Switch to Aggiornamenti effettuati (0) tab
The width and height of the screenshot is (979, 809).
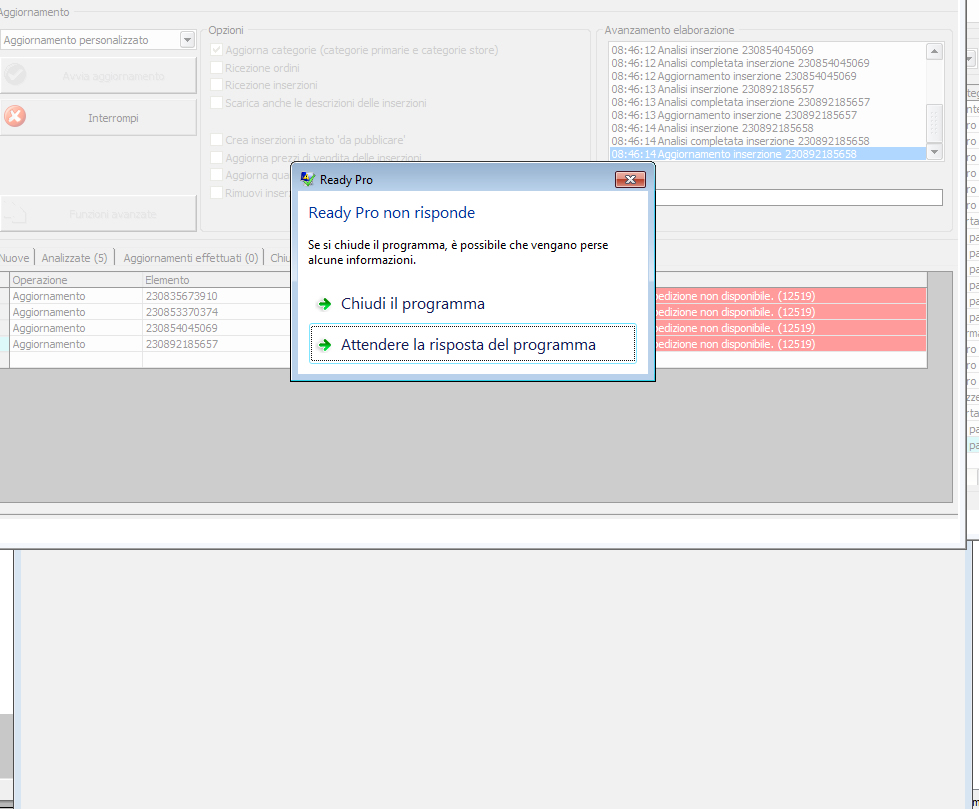pos(190,258)
